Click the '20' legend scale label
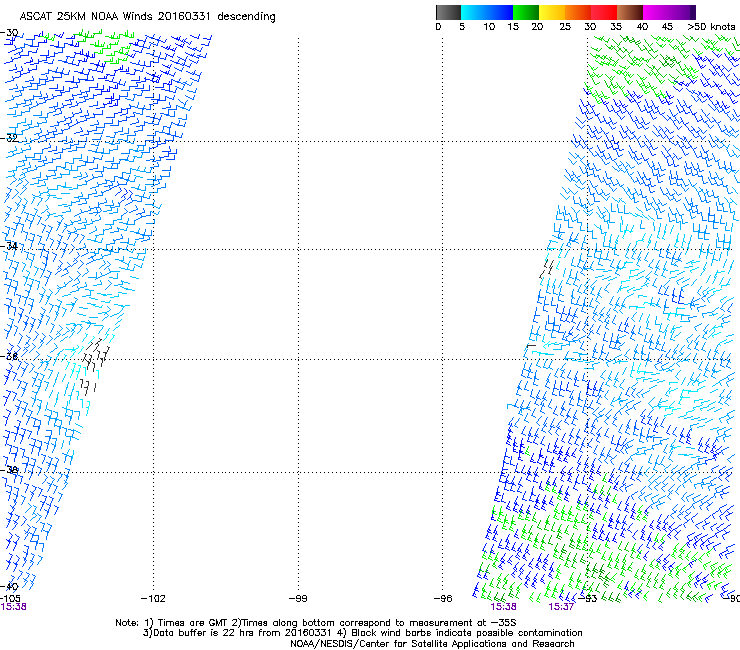 [x=537, y=27]
